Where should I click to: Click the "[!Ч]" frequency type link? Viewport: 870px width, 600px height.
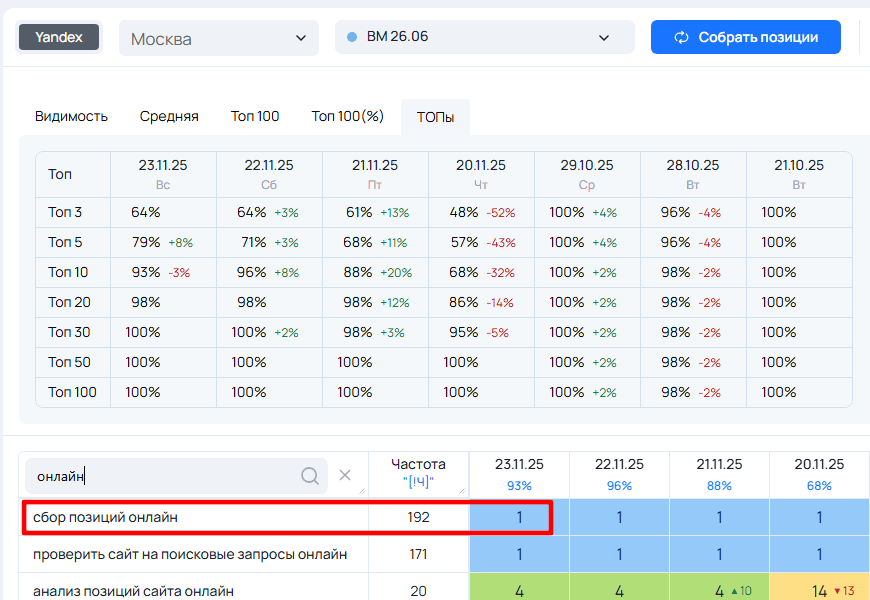[418, 484]
